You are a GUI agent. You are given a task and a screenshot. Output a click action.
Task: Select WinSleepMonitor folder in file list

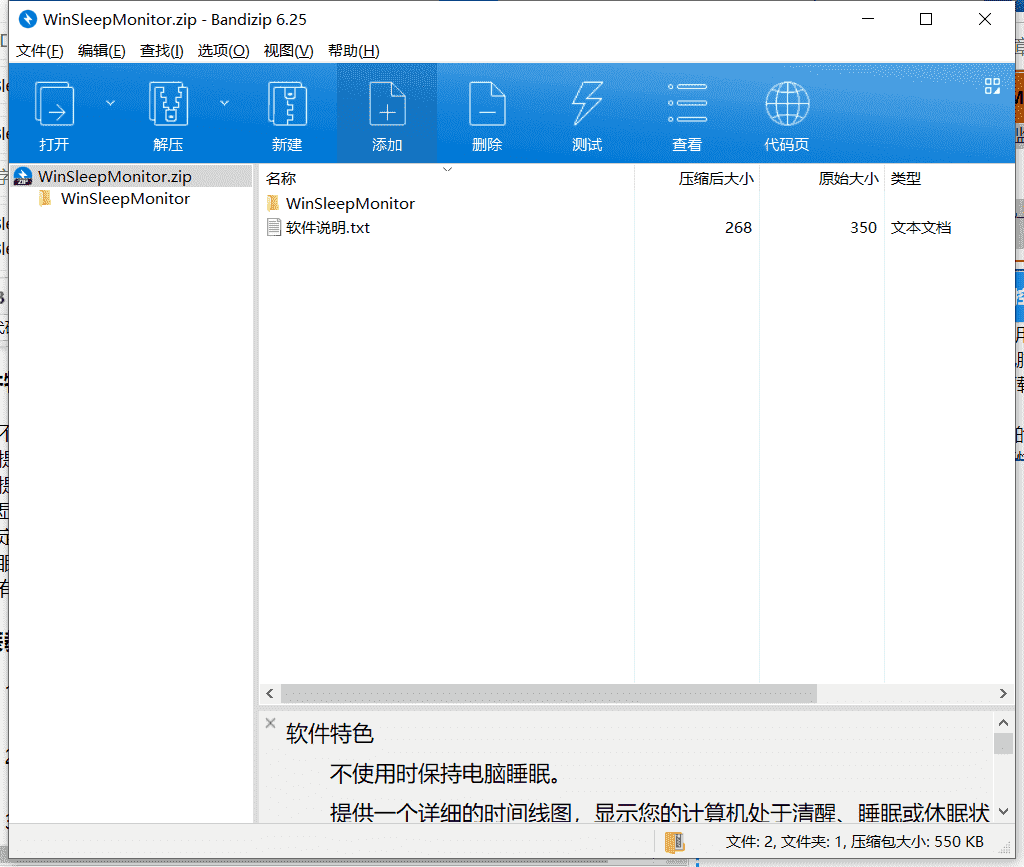pyautogui.click(x=350, y=204)
